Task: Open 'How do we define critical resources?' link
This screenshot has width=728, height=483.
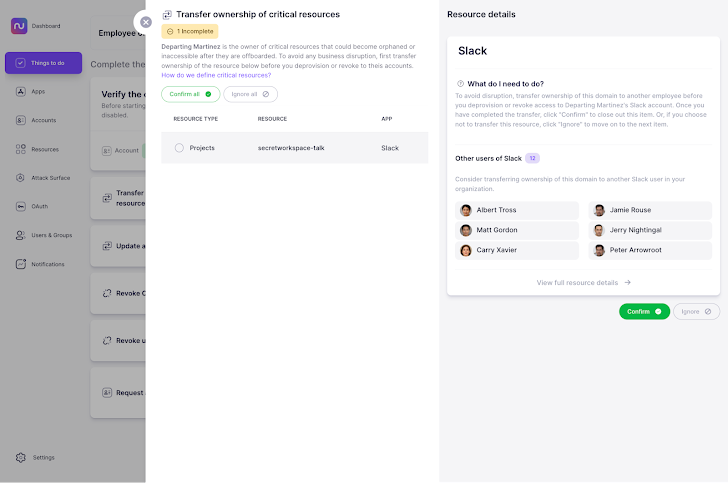Action: tap(216, 75)
